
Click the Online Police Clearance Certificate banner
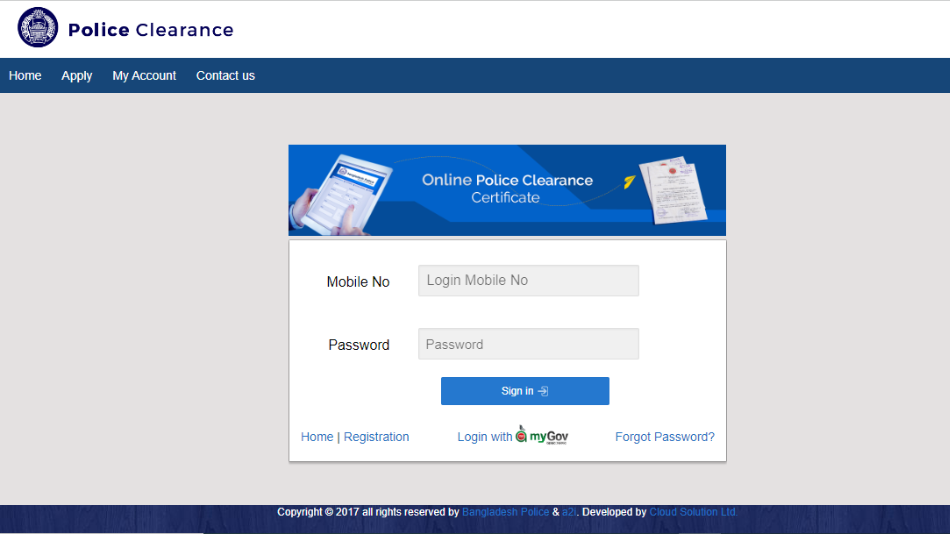coord(507,190)
